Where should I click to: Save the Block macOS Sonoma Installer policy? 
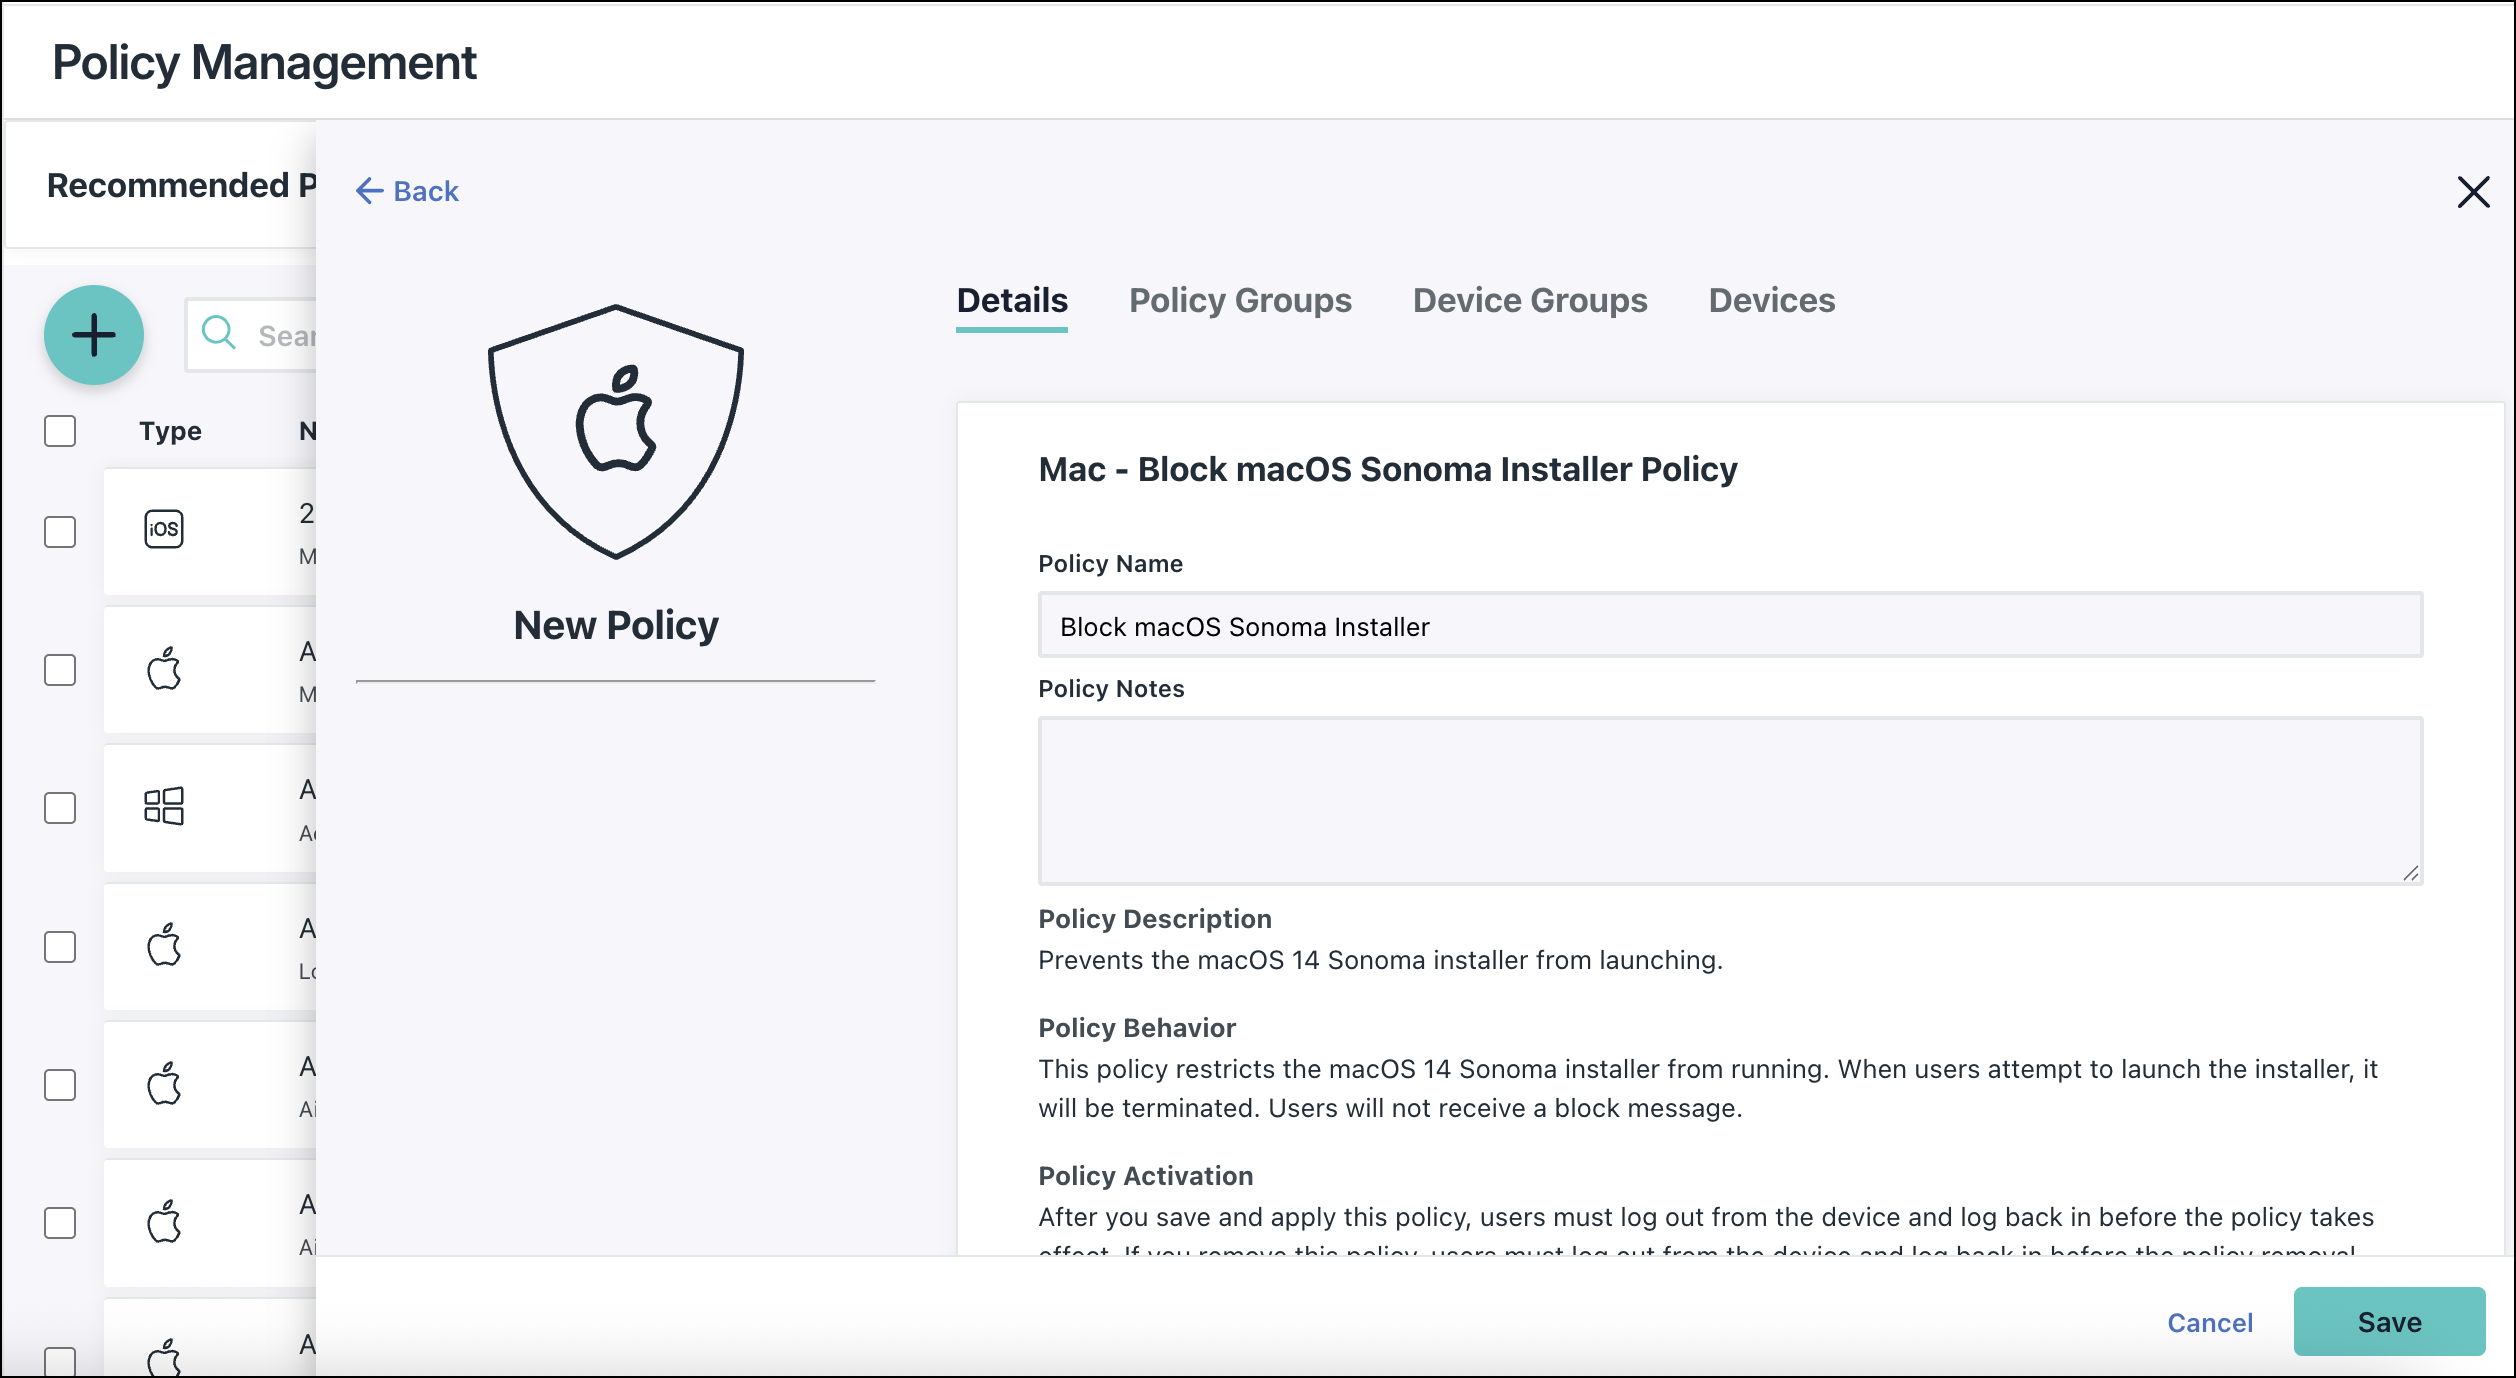tap(2390, 1322)
